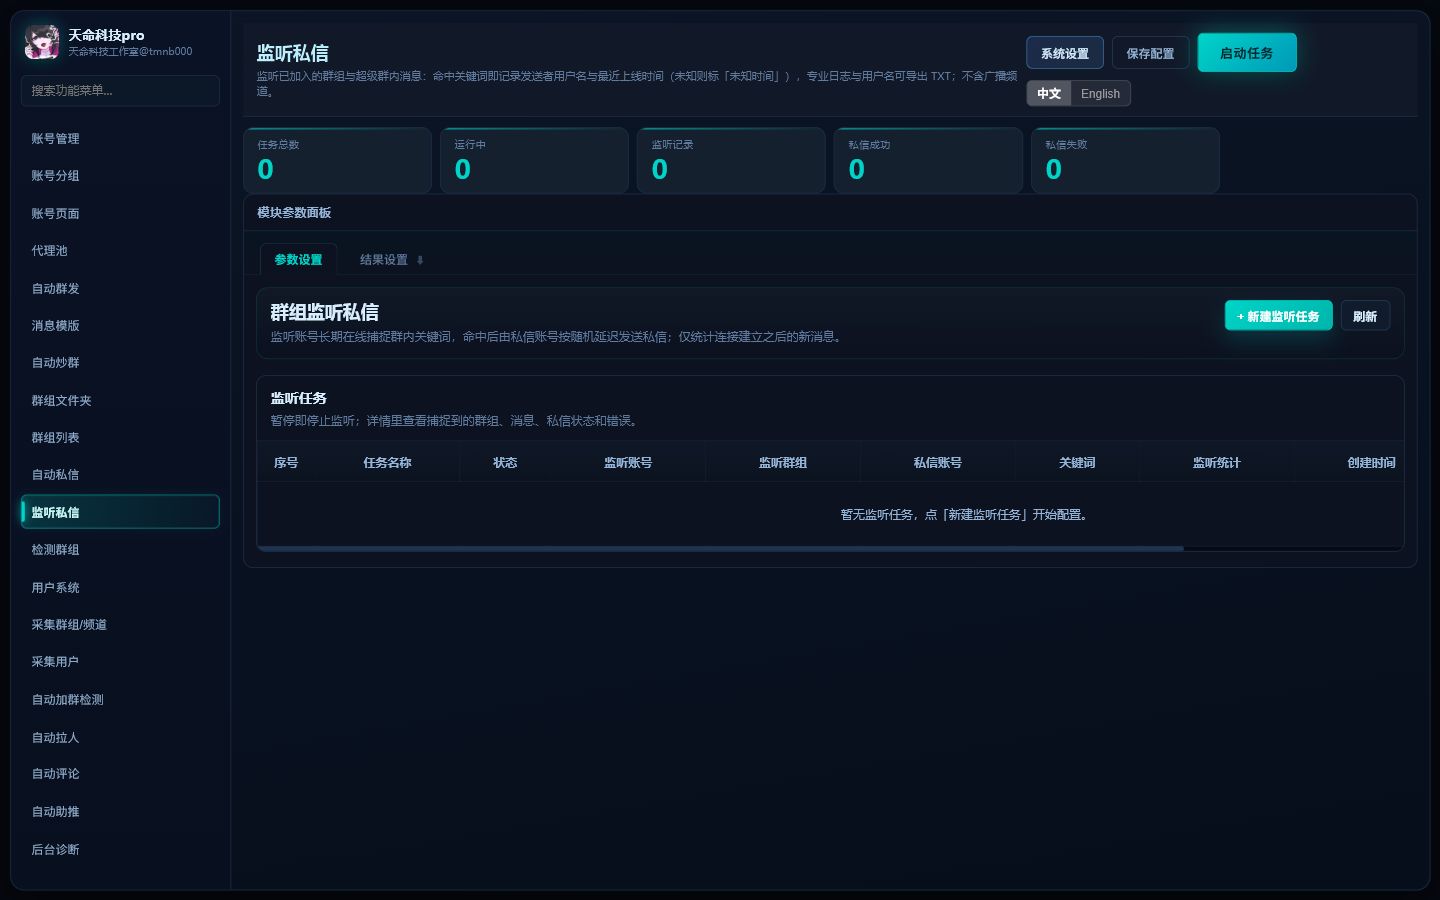
Task: Select 采集用户 menu item
Action: (x=120, y=662)
